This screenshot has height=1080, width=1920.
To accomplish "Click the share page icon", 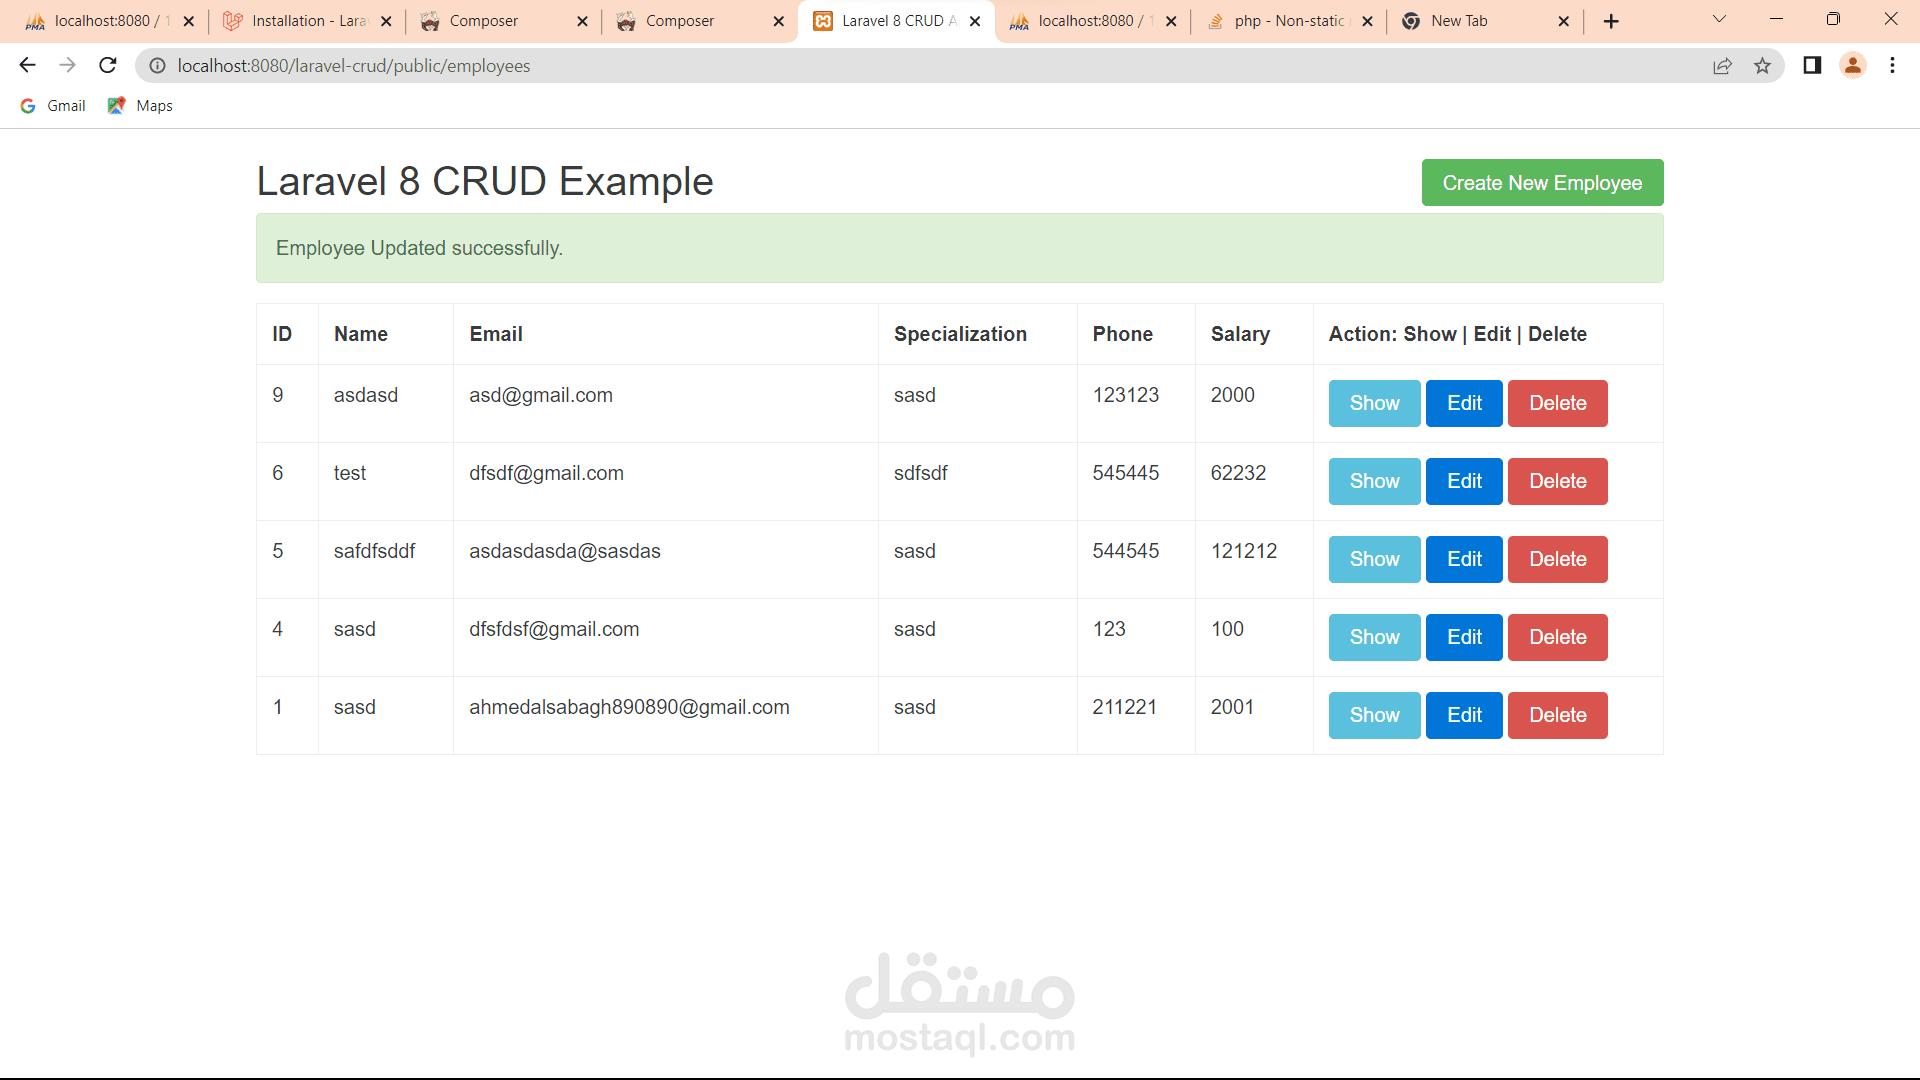I will pyautogui.click(x=1722, y=66).
